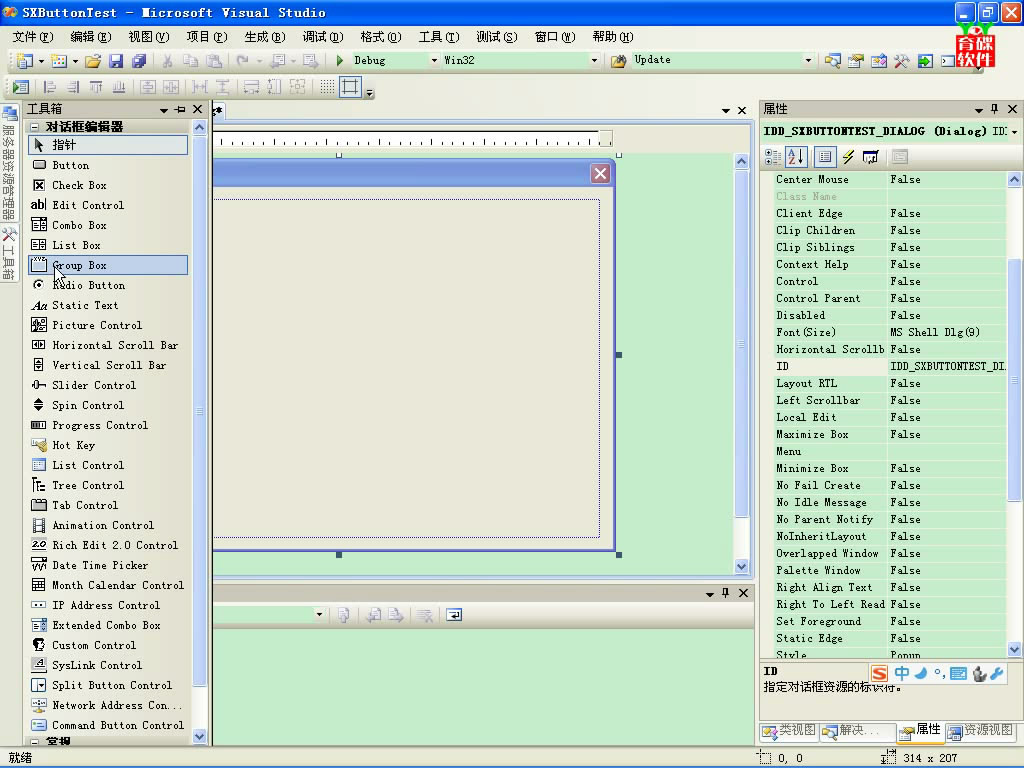Open the New Project icon's dropdown arrow
Image resolution: width=1024 pixels, height=768 pixels.
[x=41, y=61]
